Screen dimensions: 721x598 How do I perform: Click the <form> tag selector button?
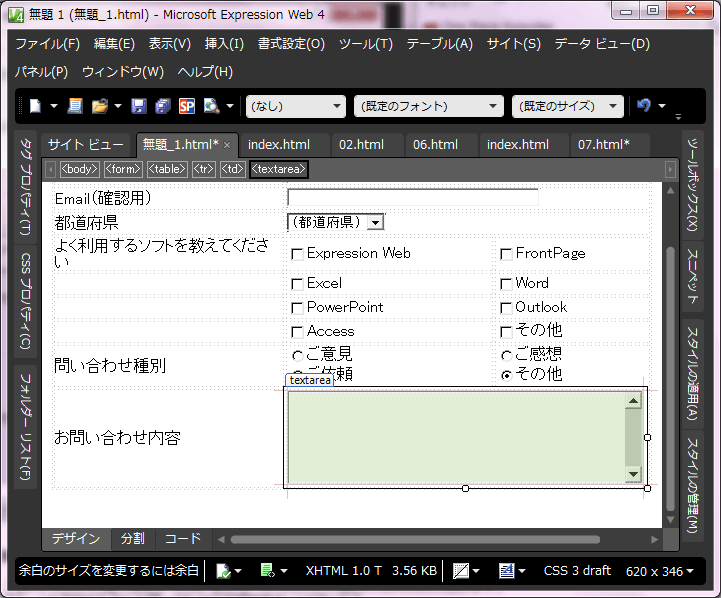coord(123,169)
